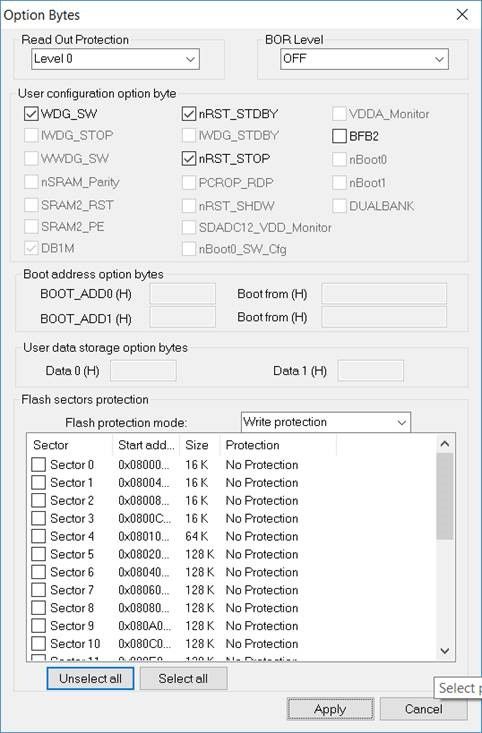Viewport: 482px width, 733px height.
Task: Open the BOR Level dropdown
Action: pos(364,59)
